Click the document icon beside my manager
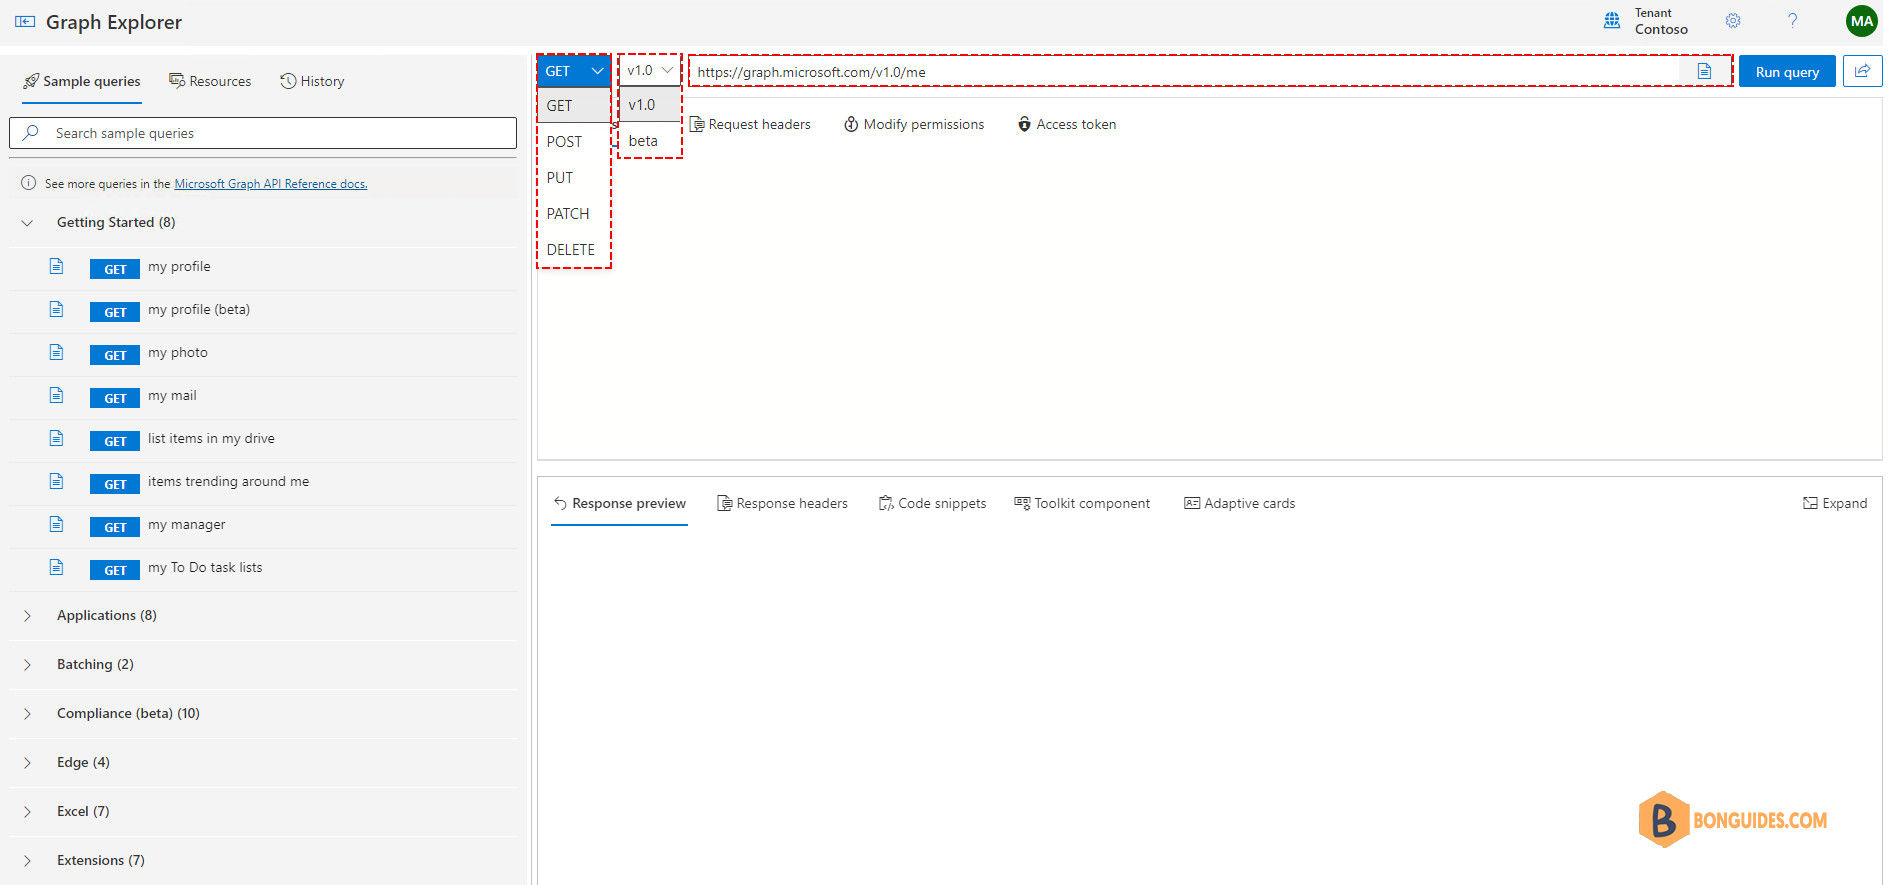Viewport: 1888px width, 885px height. (56, 524)
